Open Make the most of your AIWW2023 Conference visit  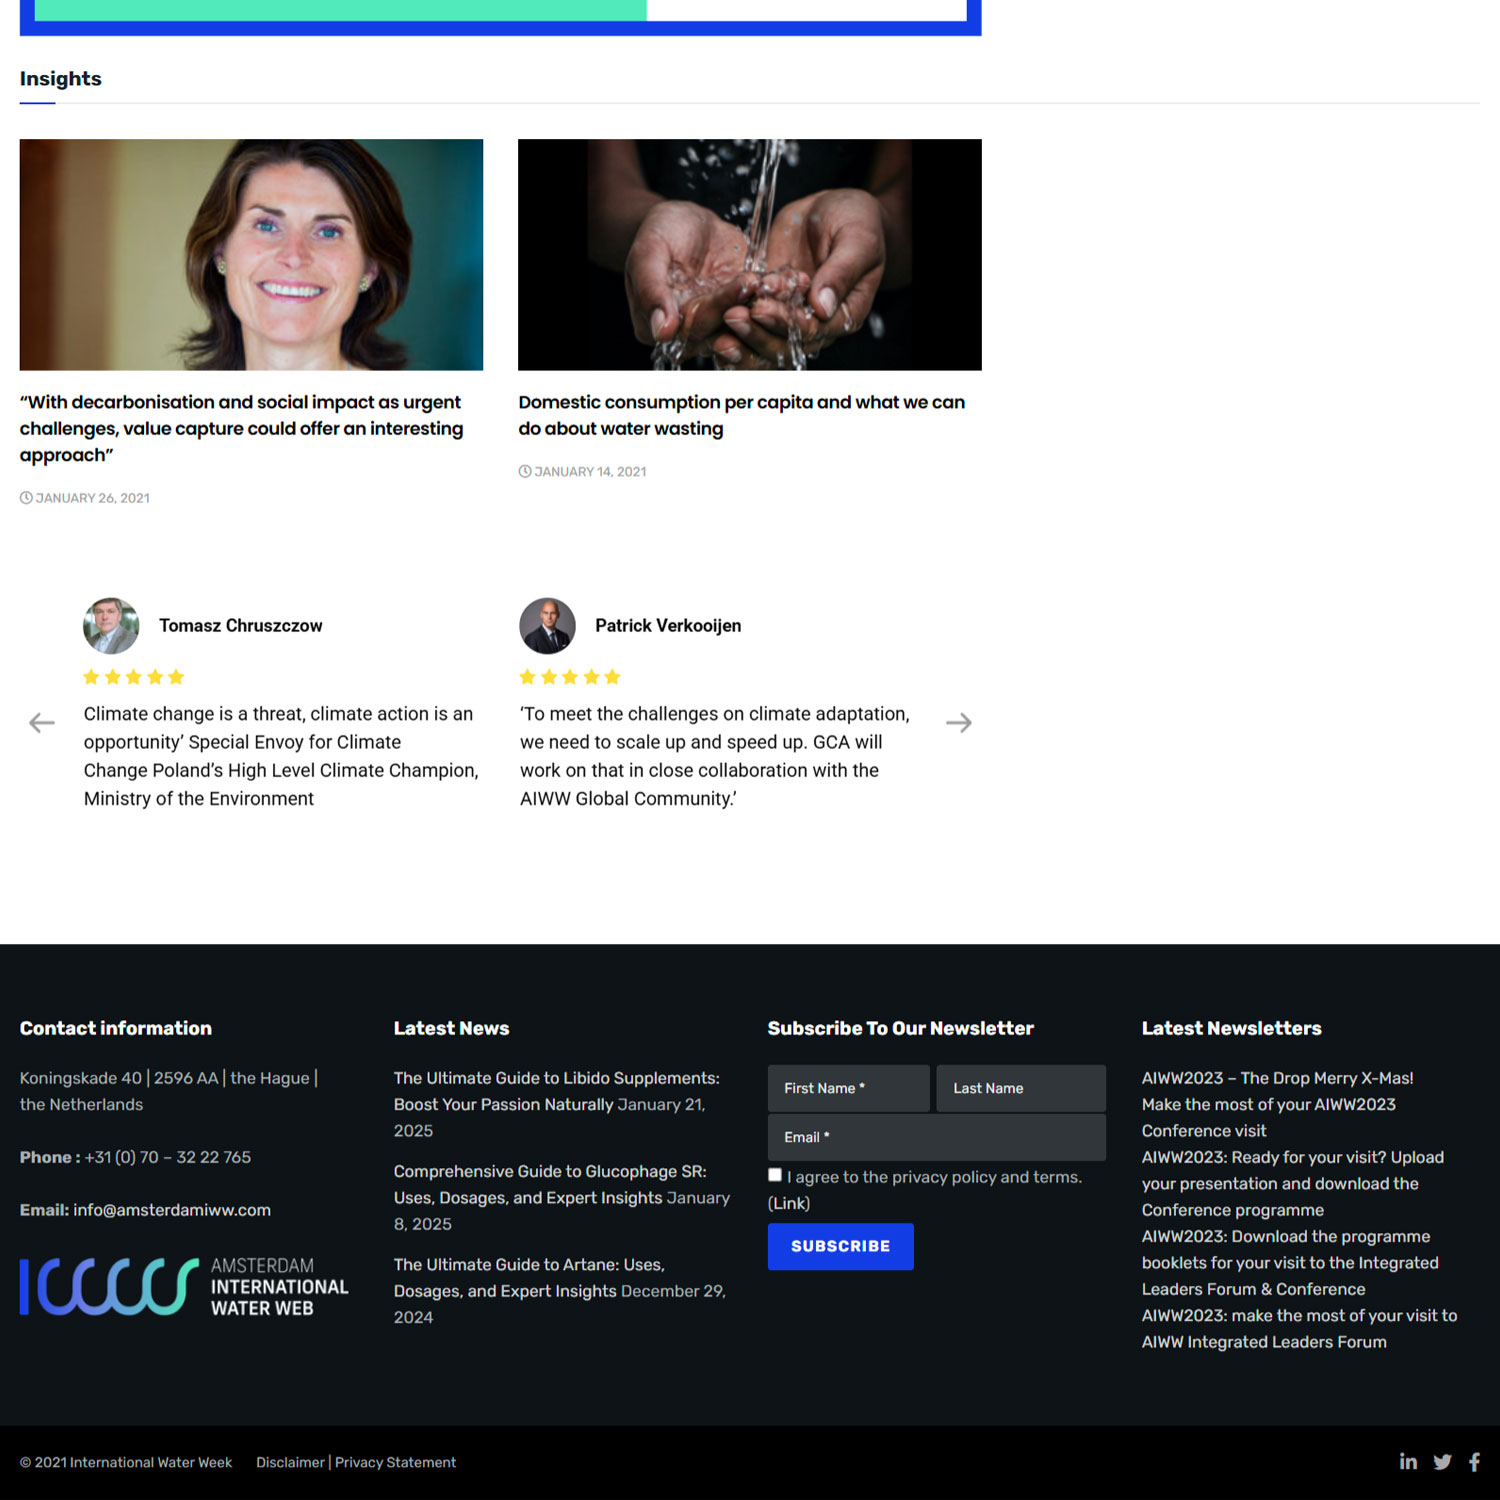click(1268, 1117)
